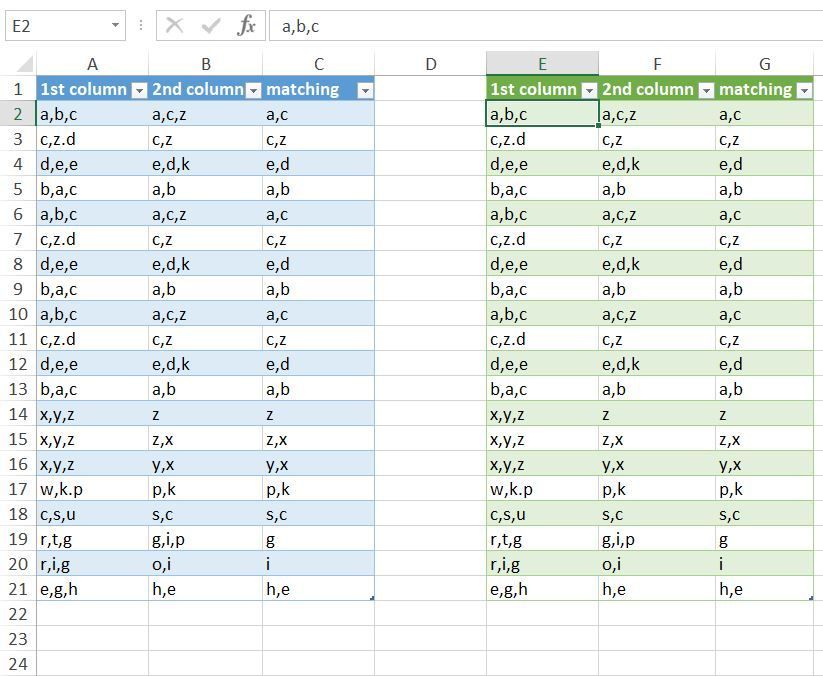
Task: Open the filter dropdown on blue '1st column' header
Action: pos(140,89)
